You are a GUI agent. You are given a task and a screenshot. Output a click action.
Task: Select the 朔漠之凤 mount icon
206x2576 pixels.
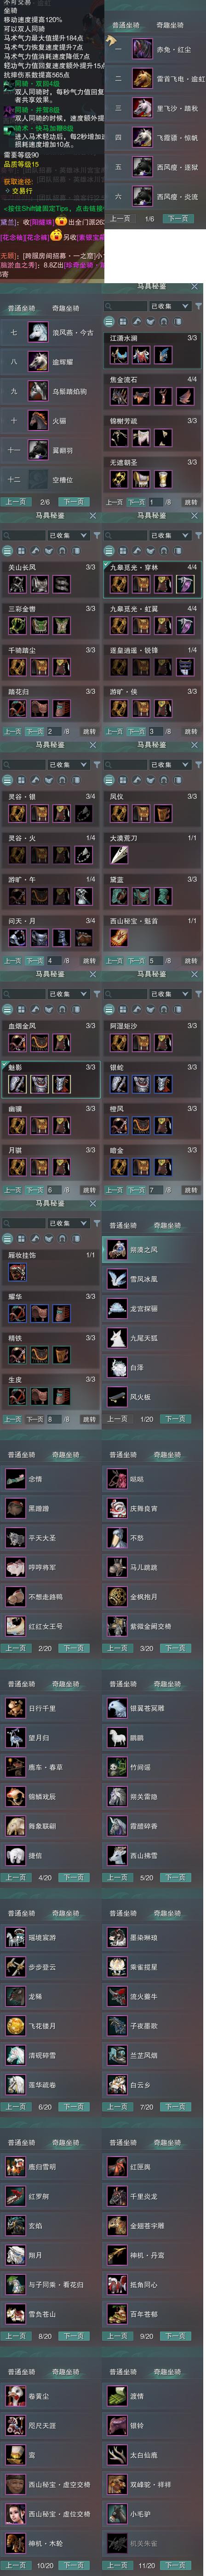116,1249
